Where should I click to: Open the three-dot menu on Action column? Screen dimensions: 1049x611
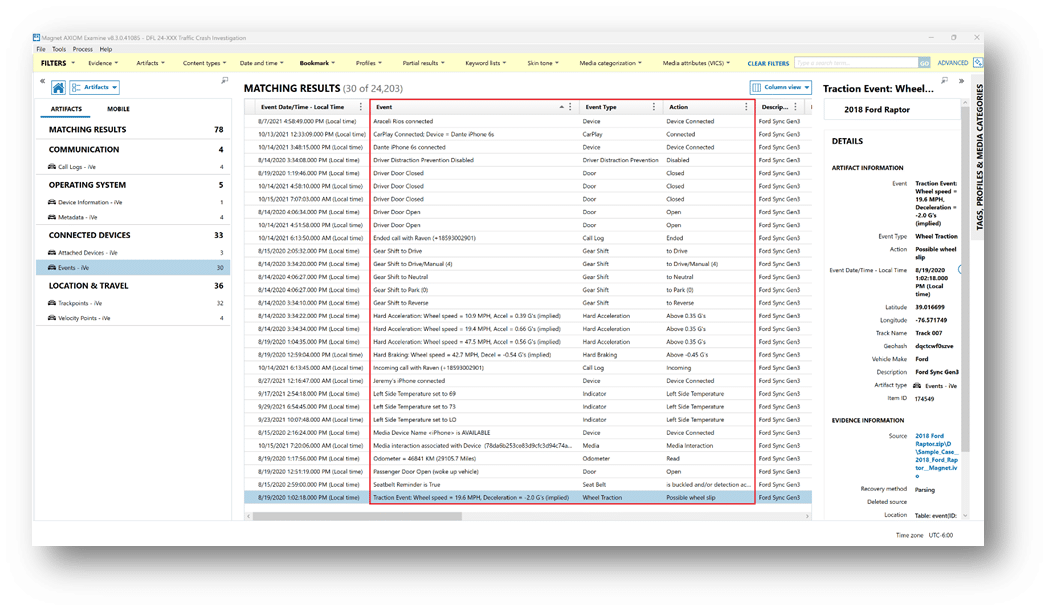click(x=746, y=107)
